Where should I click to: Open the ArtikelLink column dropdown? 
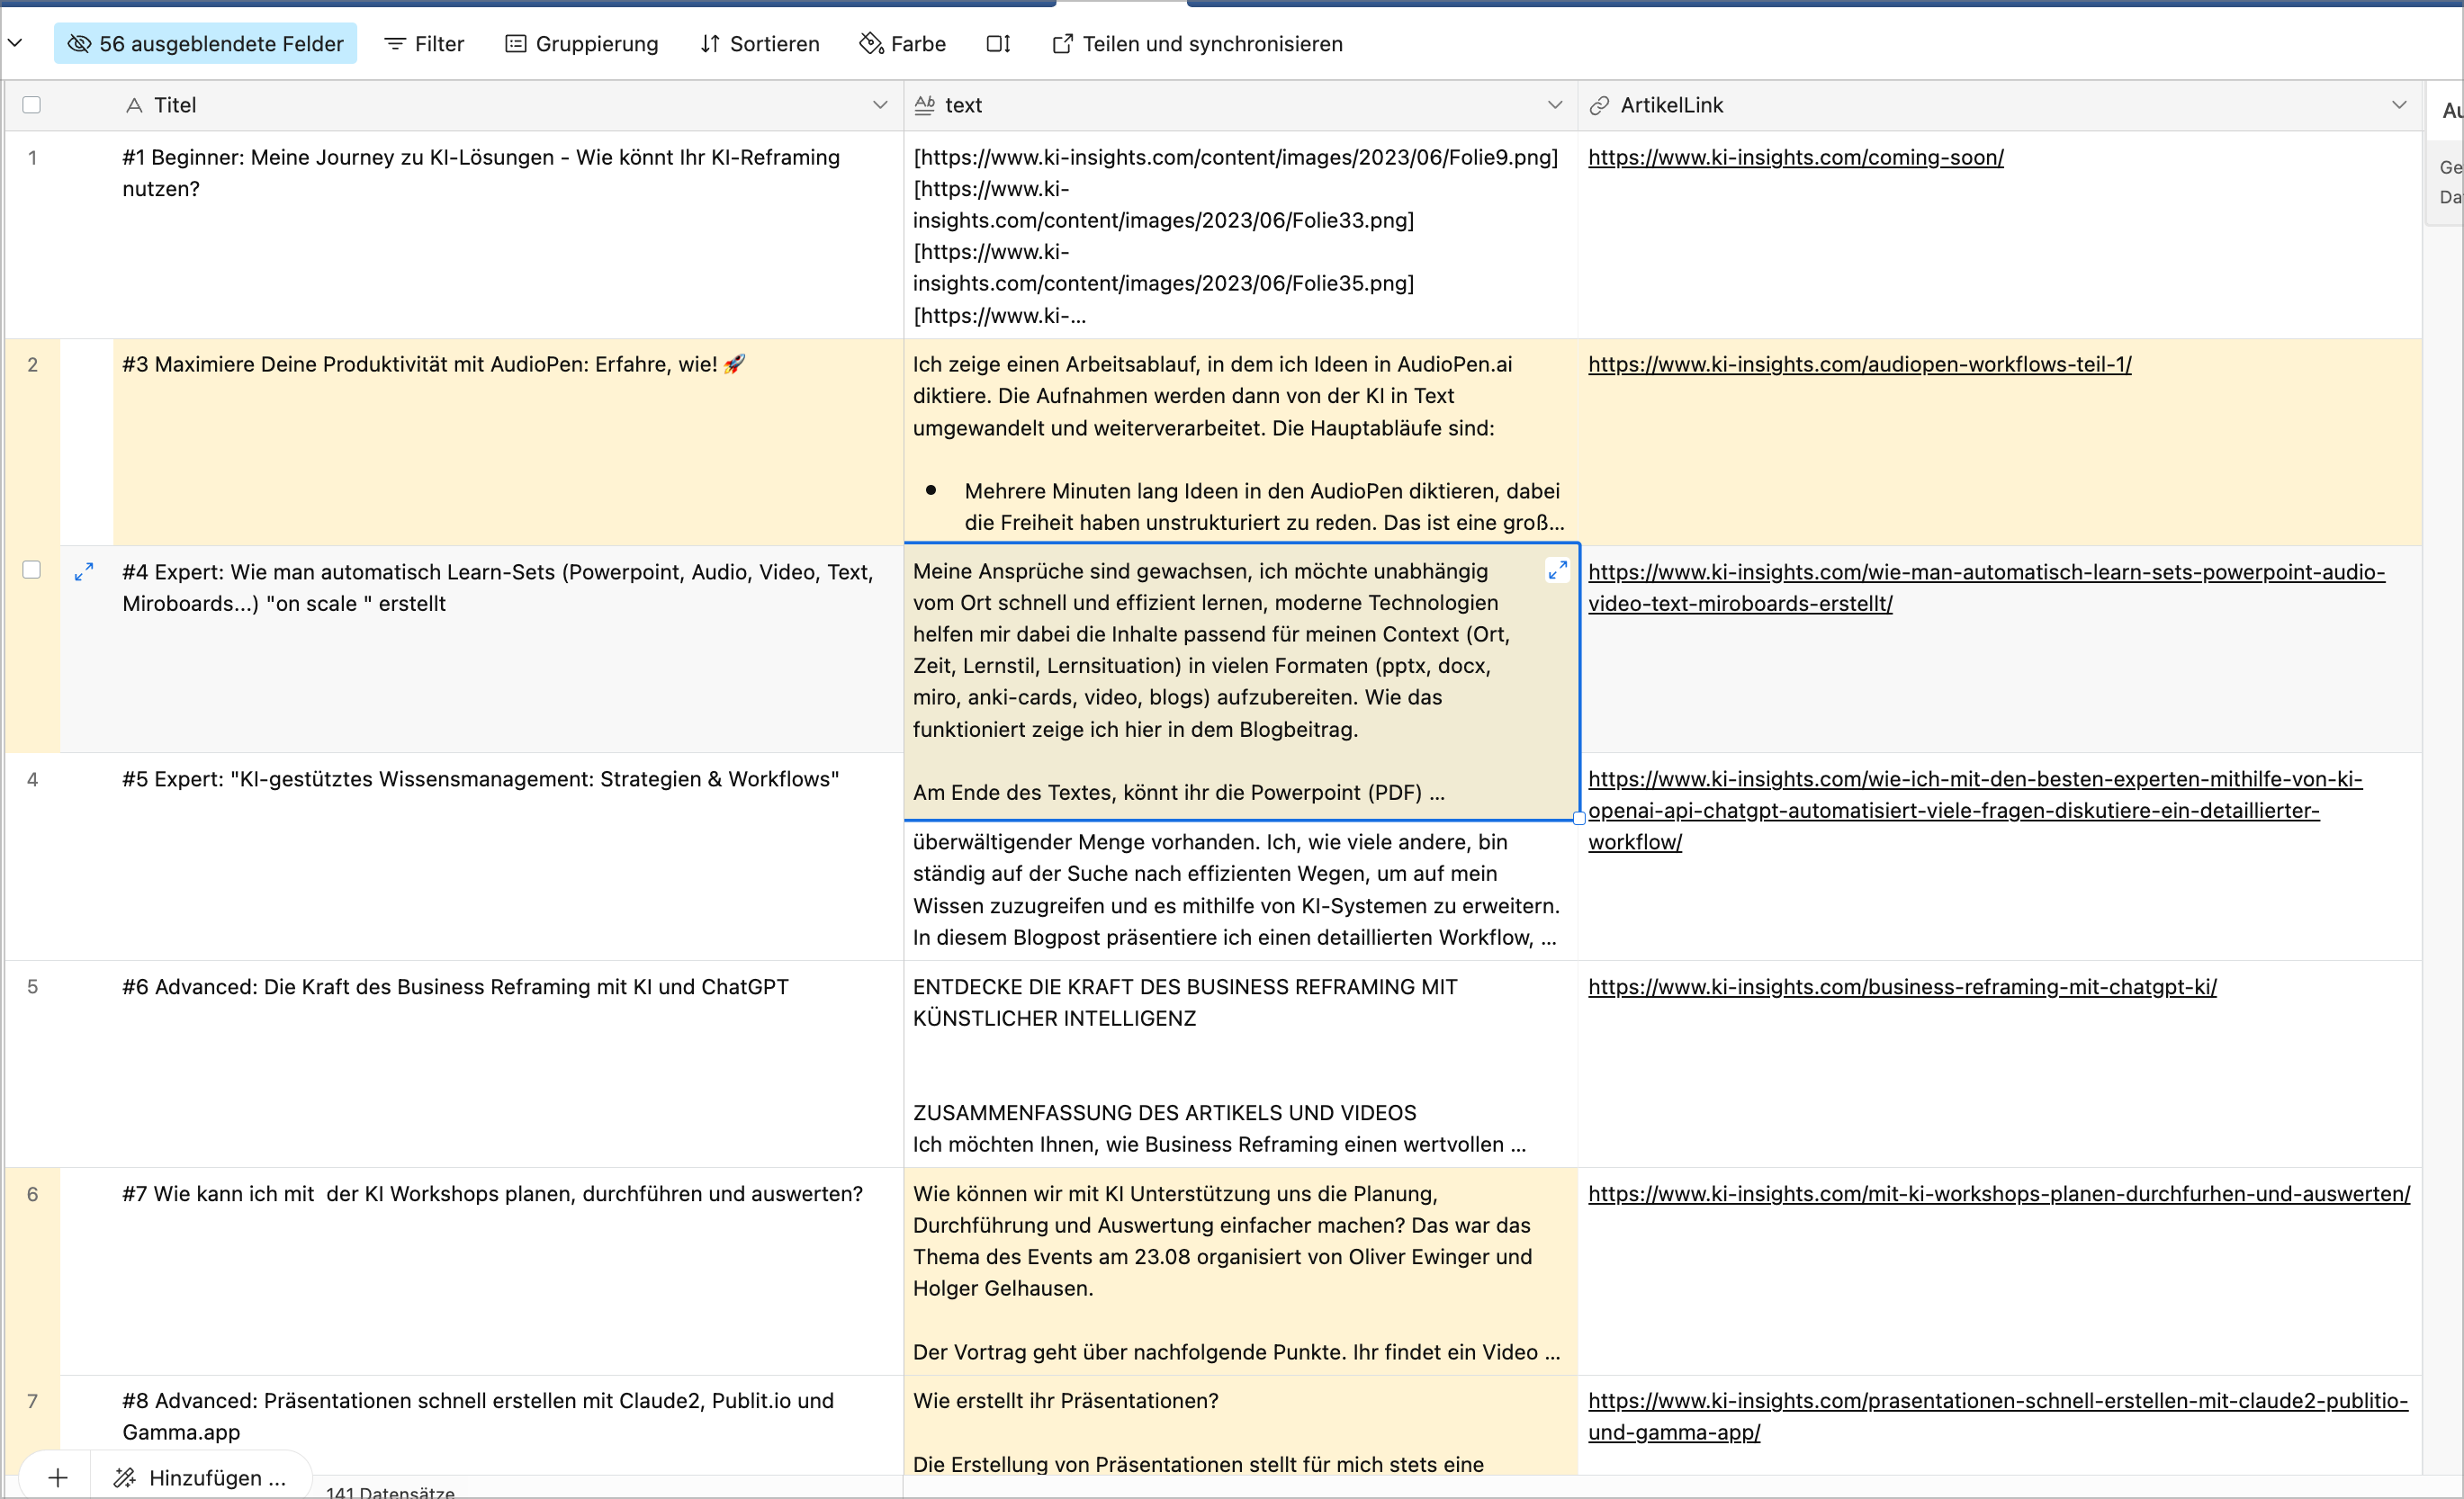(2399, 105)
